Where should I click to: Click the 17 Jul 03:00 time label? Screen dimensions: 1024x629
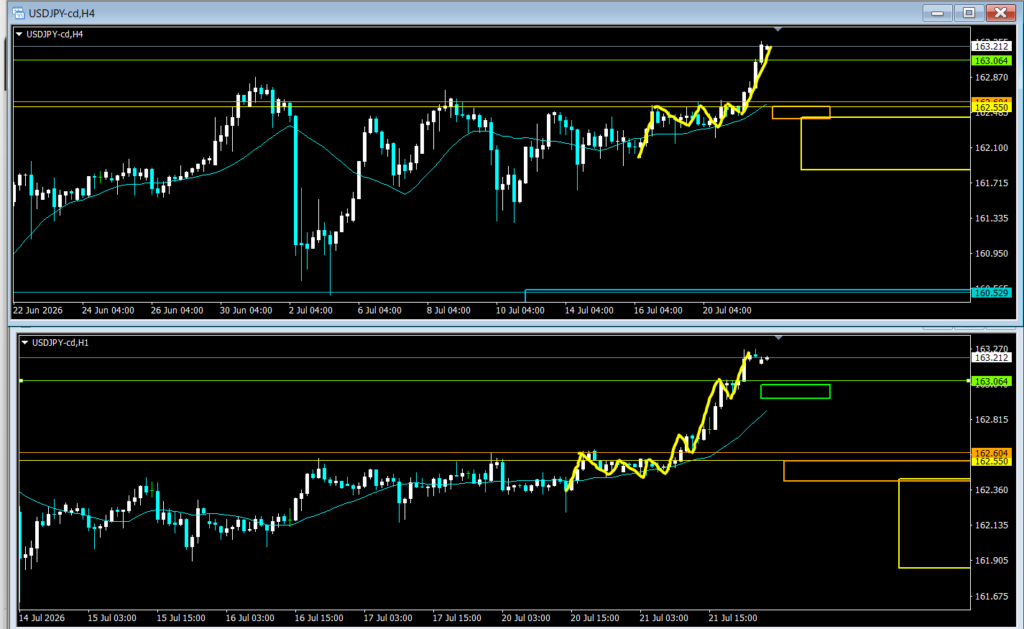388,618
